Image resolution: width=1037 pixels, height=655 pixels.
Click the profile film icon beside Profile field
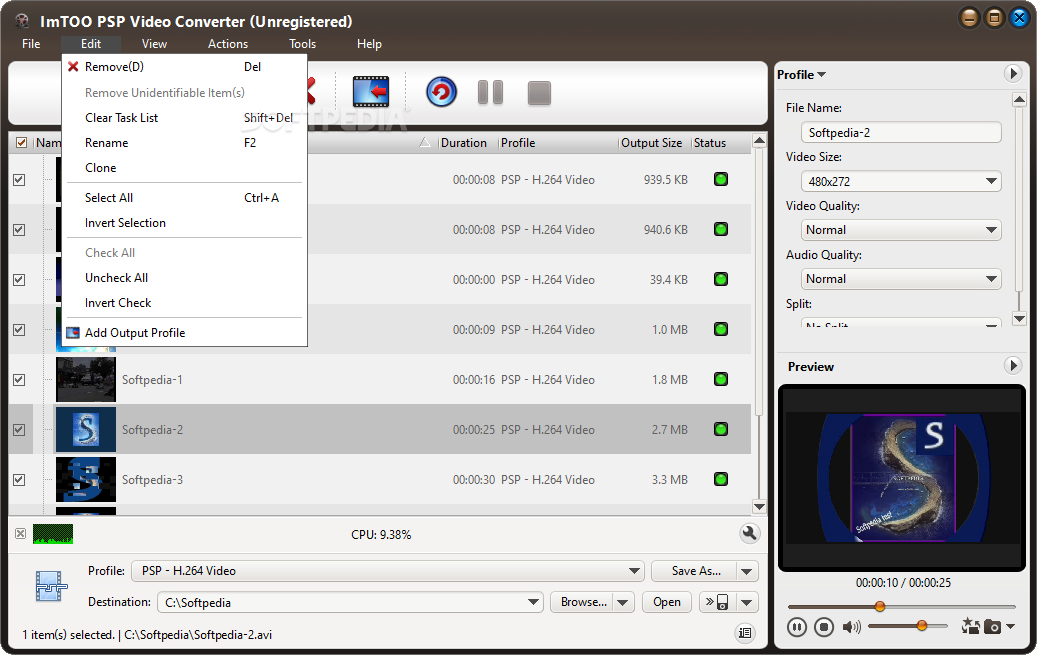click(x=52, y=586)
